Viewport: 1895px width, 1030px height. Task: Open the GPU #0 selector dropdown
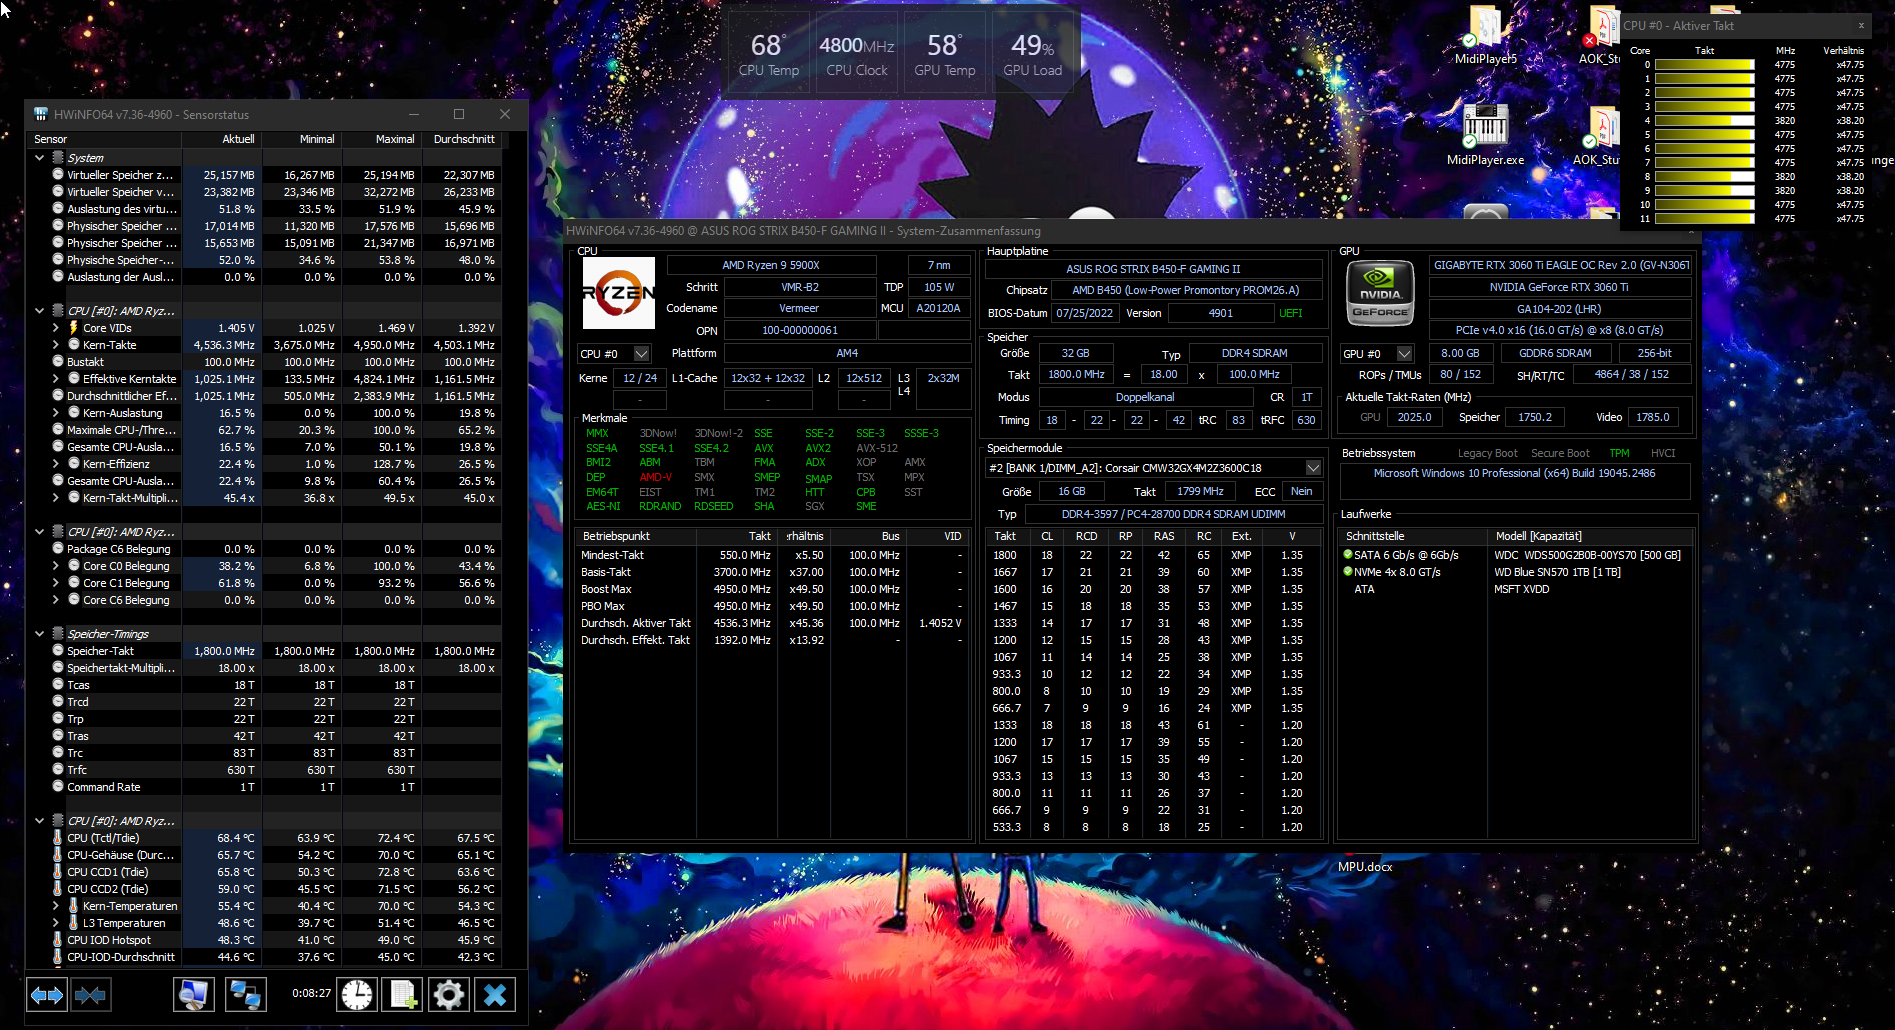tap(1404, 354)
